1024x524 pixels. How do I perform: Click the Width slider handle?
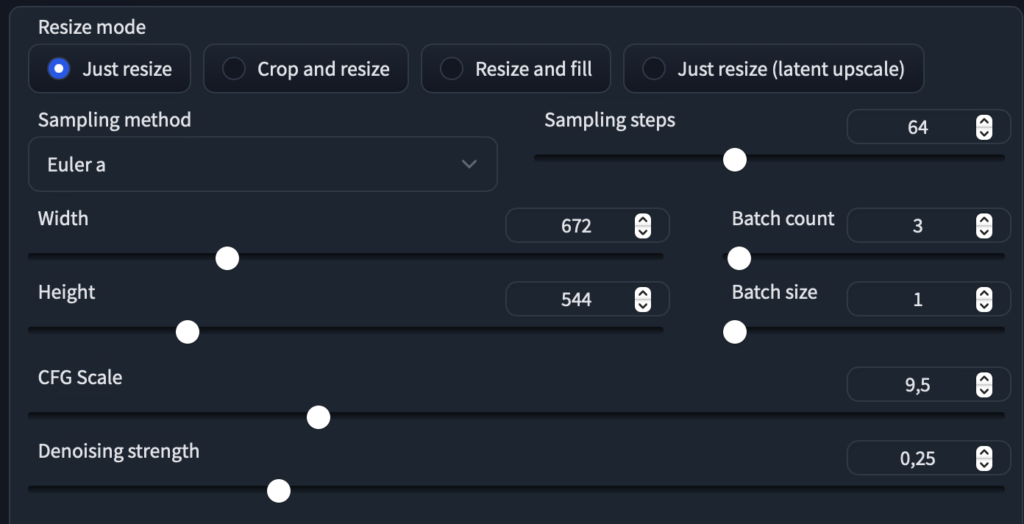227,258
